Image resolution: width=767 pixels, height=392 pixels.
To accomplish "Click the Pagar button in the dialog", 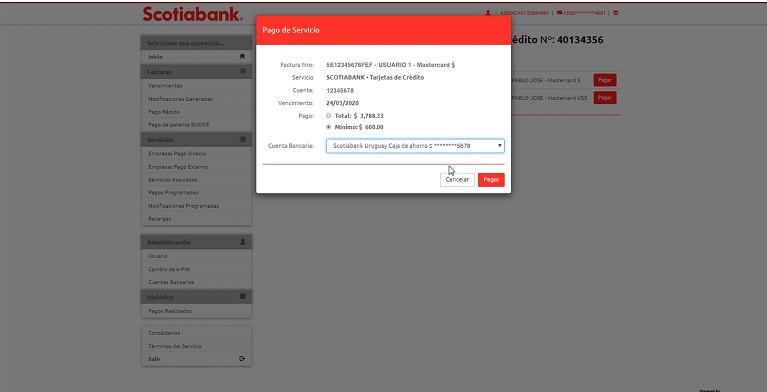I will click(491, 180).
